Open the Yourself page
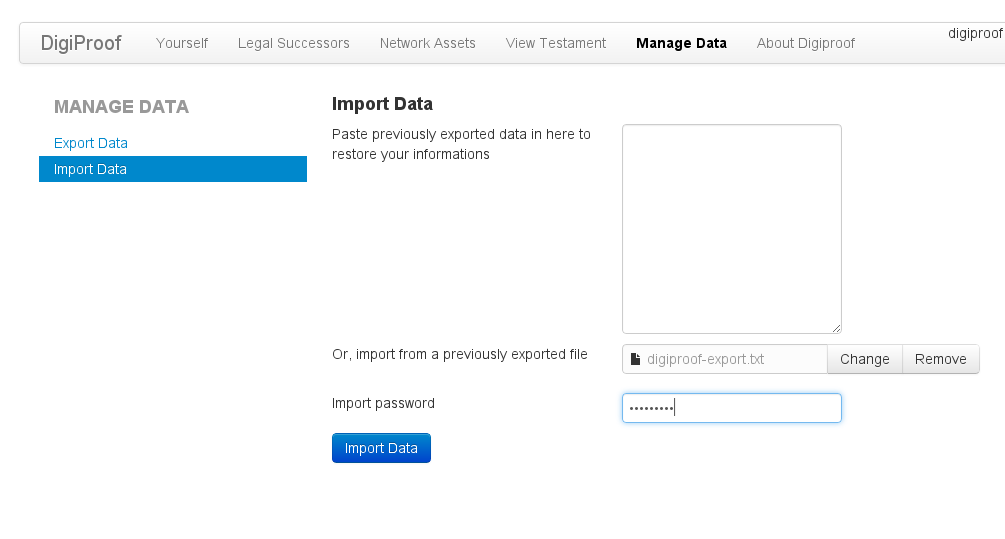1005x539 pixels. [182, 43]
